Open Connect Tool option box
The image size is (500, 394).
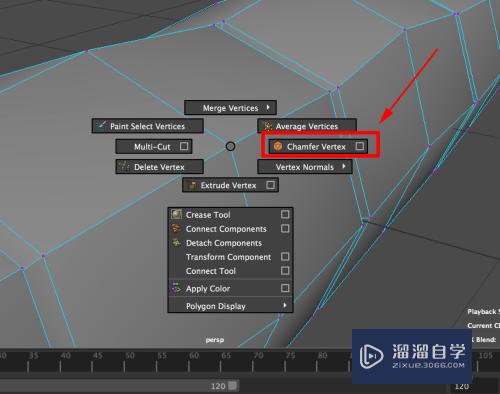285,271
